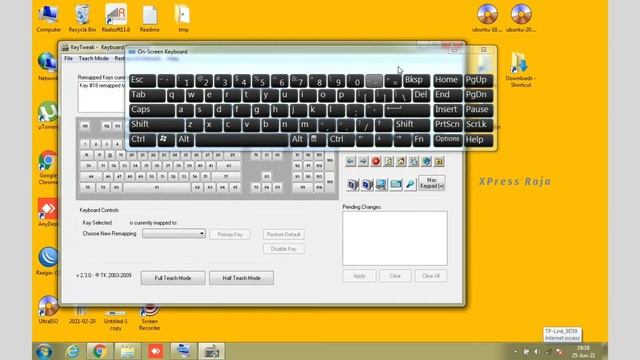Click the yellow envelope Mail specialty button
This screenshot has height=360, width=640.
pos(439,162)
